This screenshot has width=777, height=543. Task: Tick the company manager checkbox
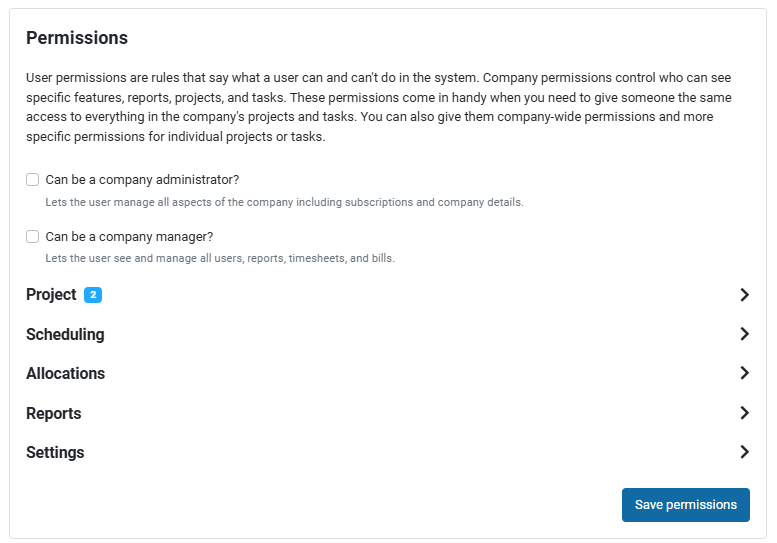click(33, 237)
